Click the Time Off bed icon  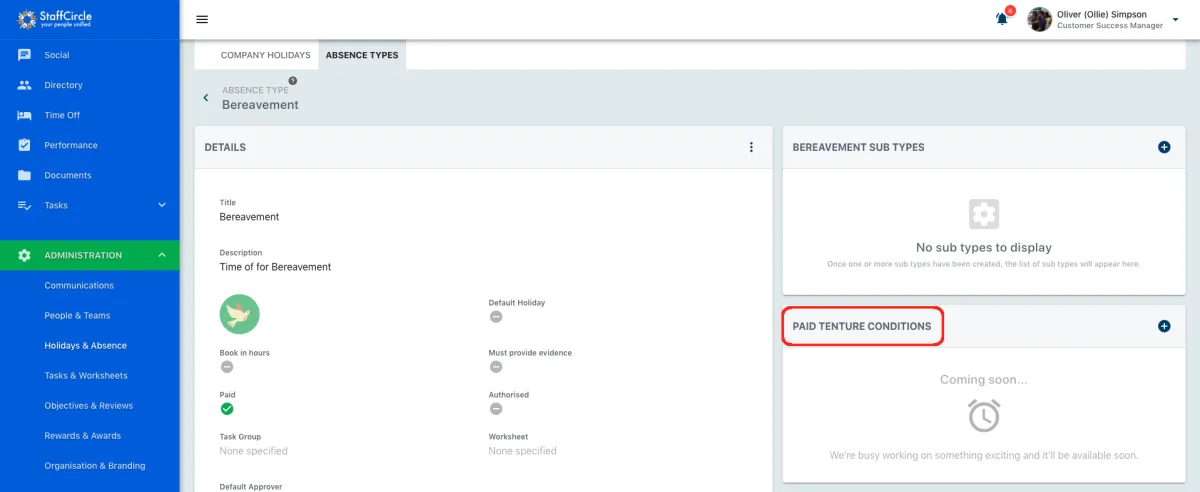click(24, 115)
